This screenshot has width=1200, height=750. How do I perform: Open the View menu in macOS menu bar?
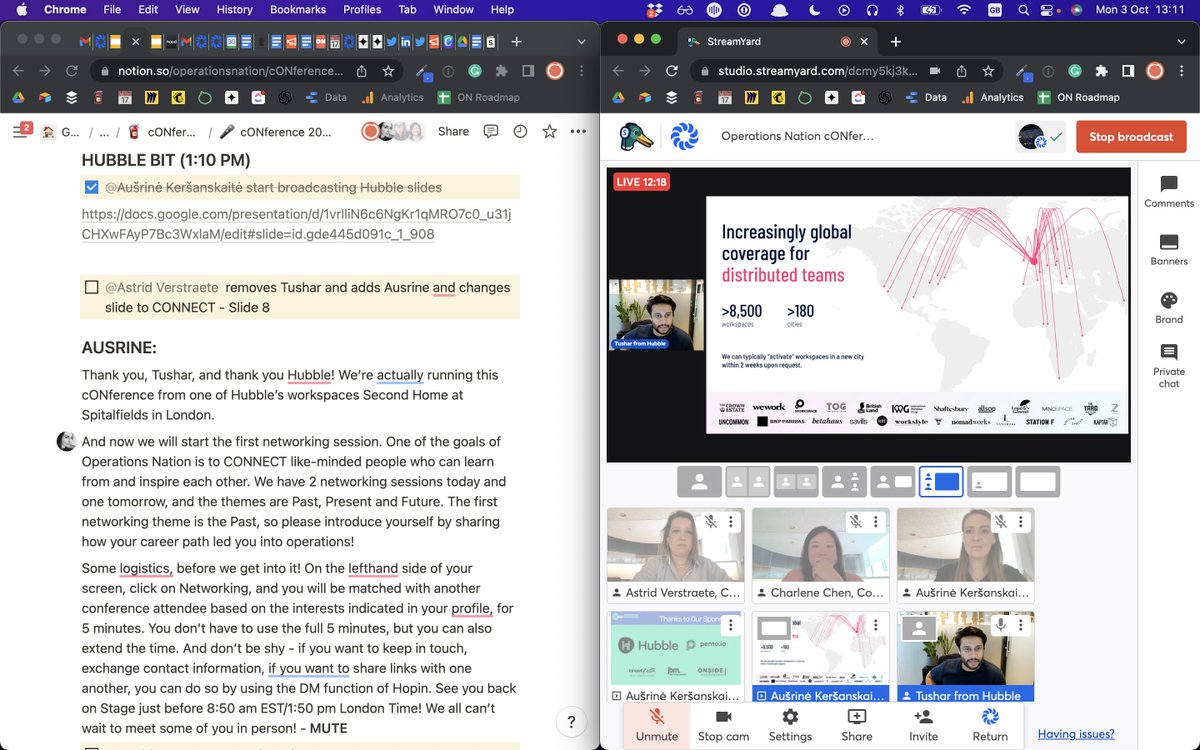(187, 9)
